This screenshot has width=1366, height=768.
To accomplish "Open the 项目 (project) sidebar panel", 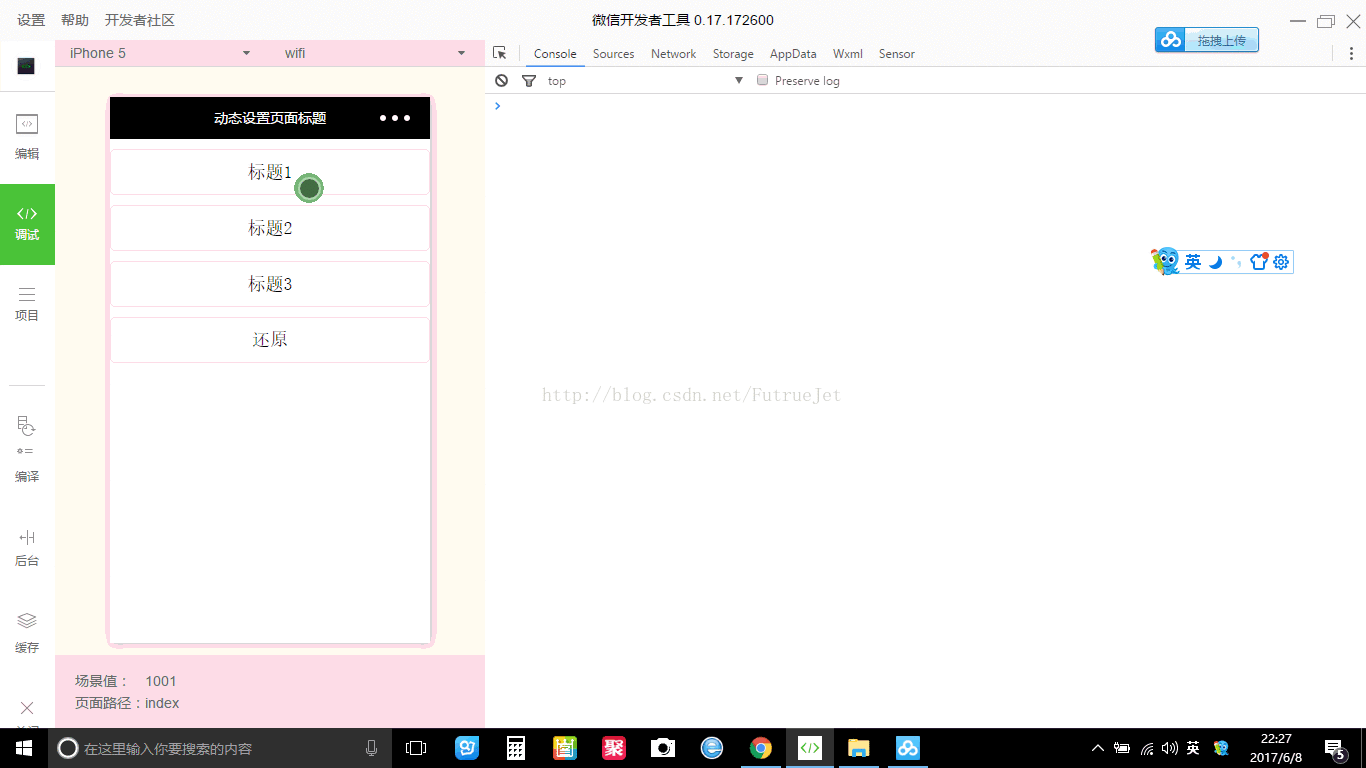I will point(27,303).
